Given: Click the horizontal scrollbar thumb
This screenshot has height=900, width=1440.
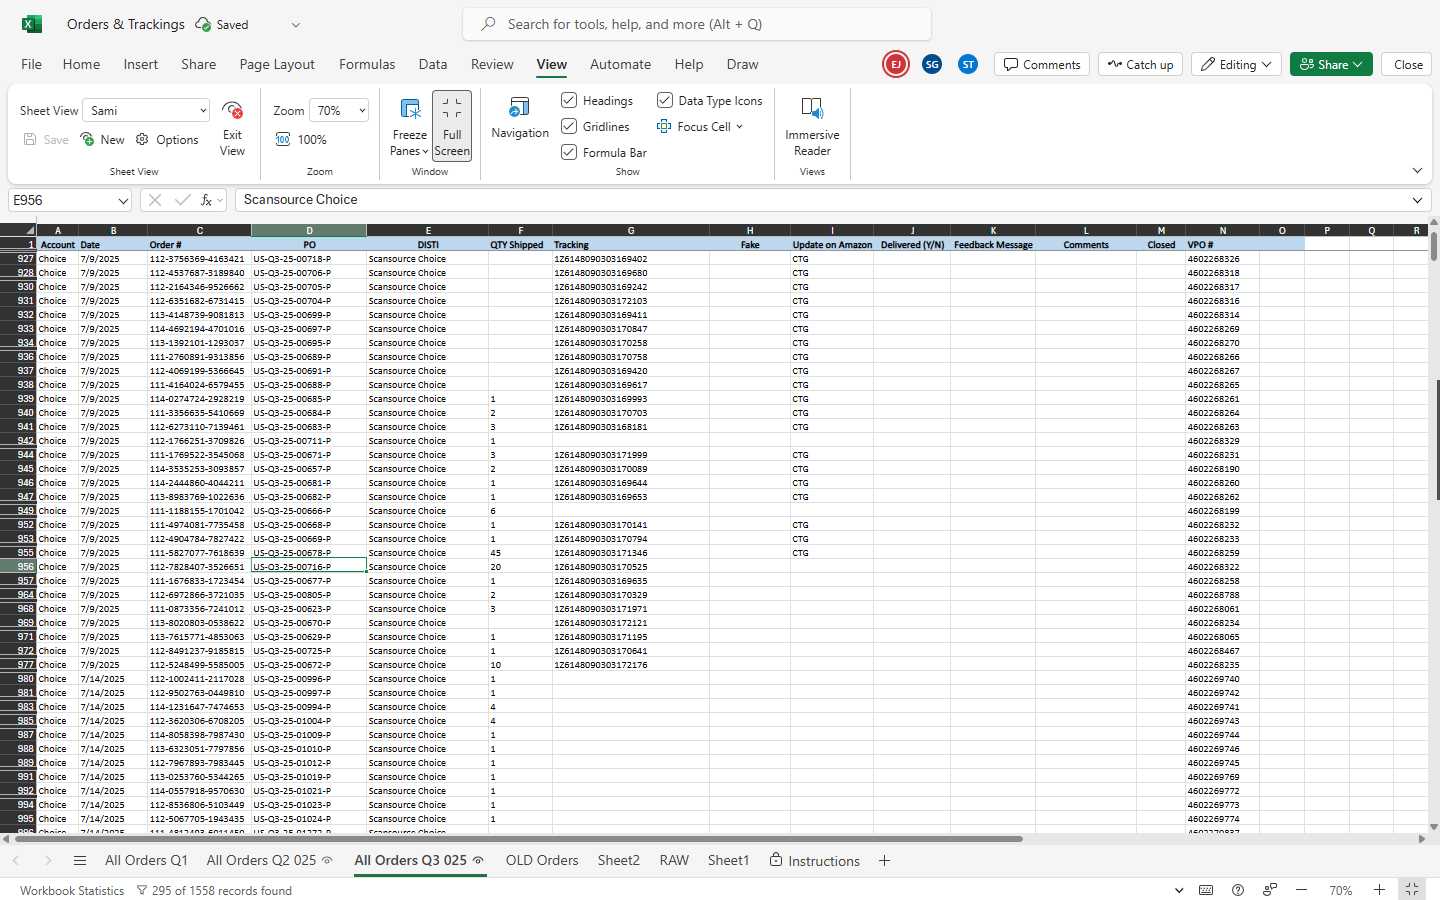Looking at the screenshot, I should pos(520,839).
